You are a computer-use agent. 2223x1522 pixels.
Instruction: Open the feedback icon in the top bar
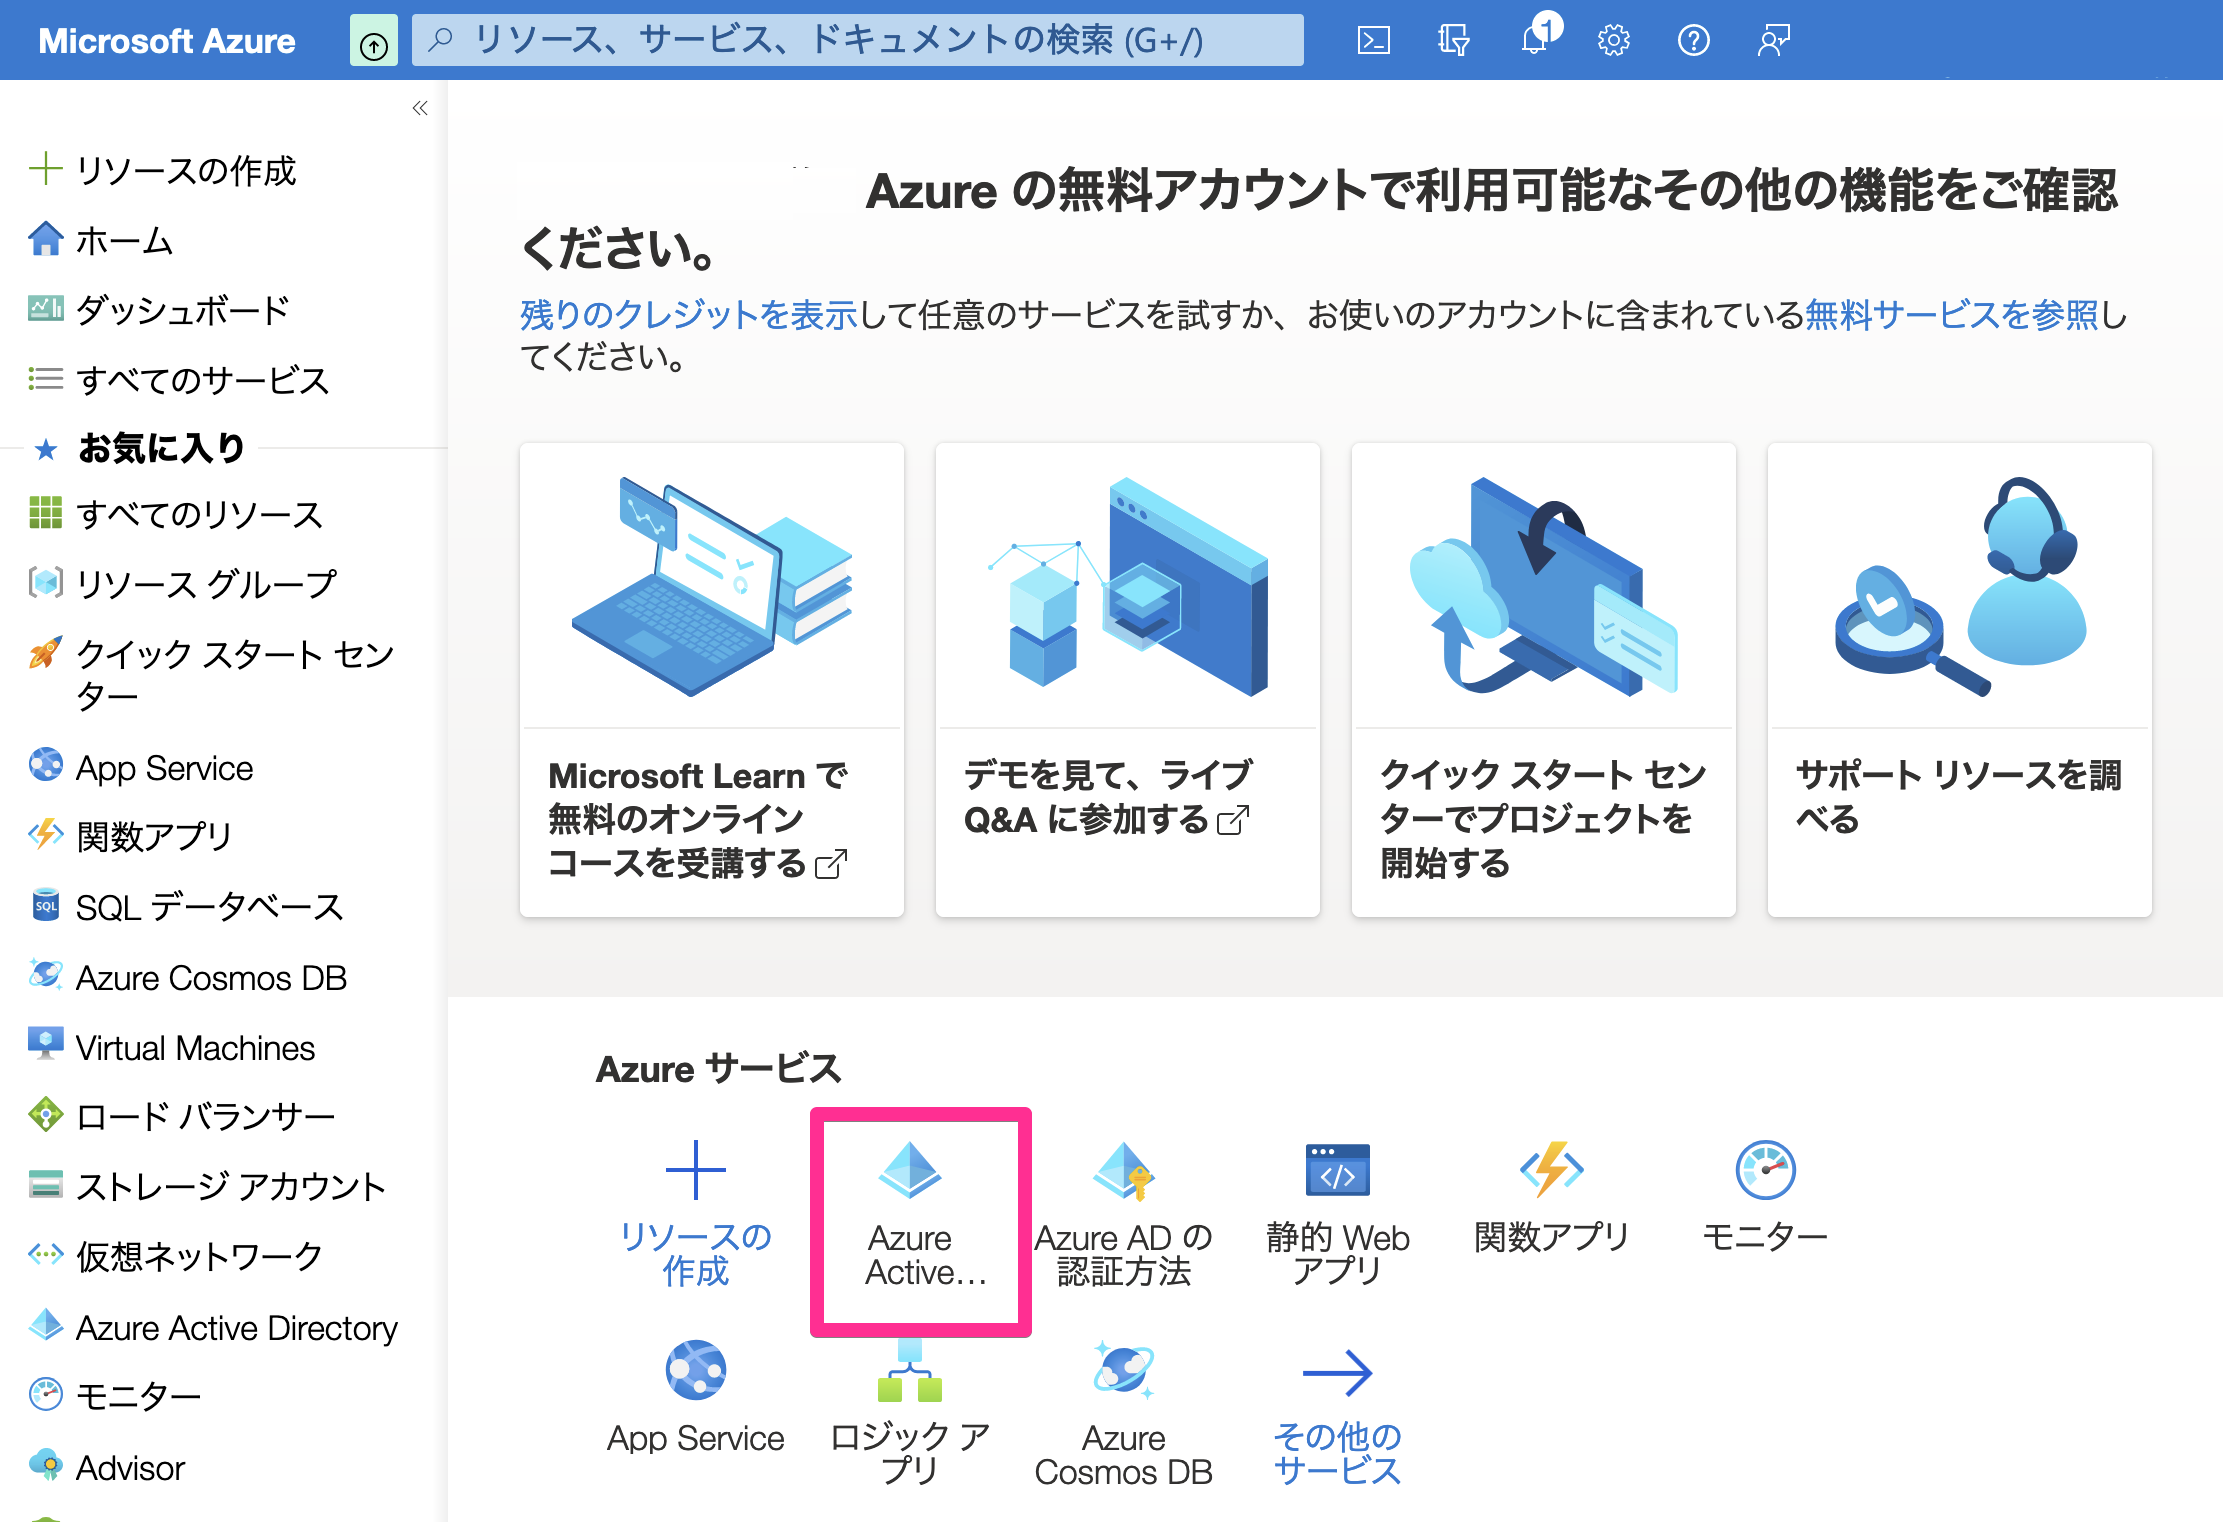(1773, 40)
